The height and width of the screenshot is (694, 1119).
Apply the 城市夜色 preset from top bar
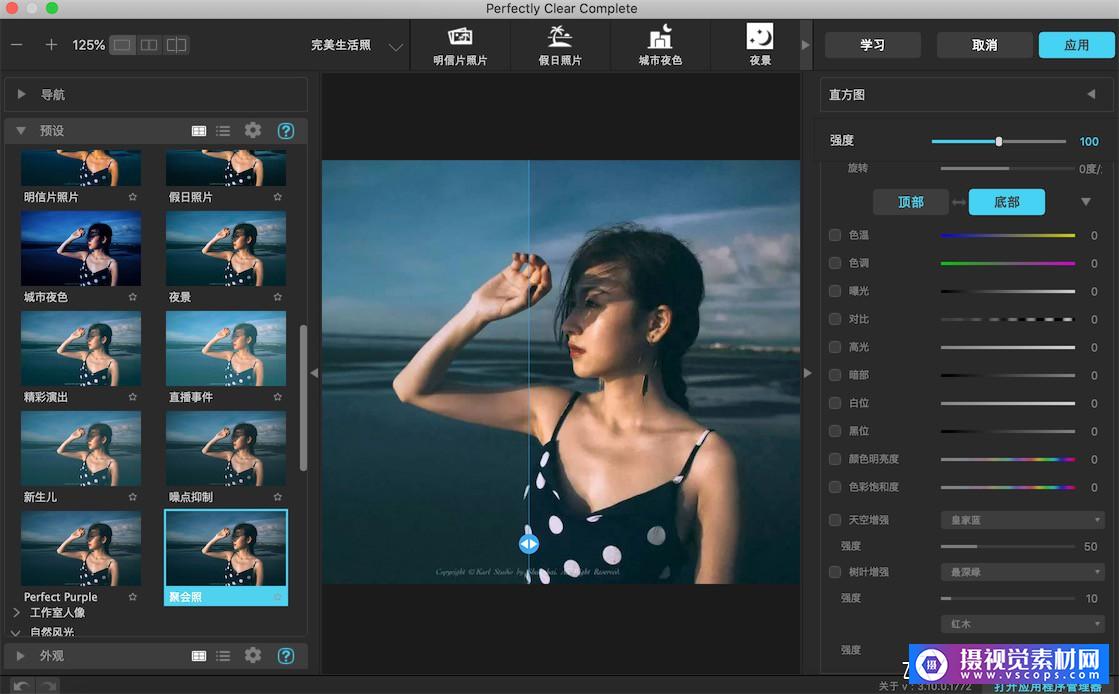point(660,46)
